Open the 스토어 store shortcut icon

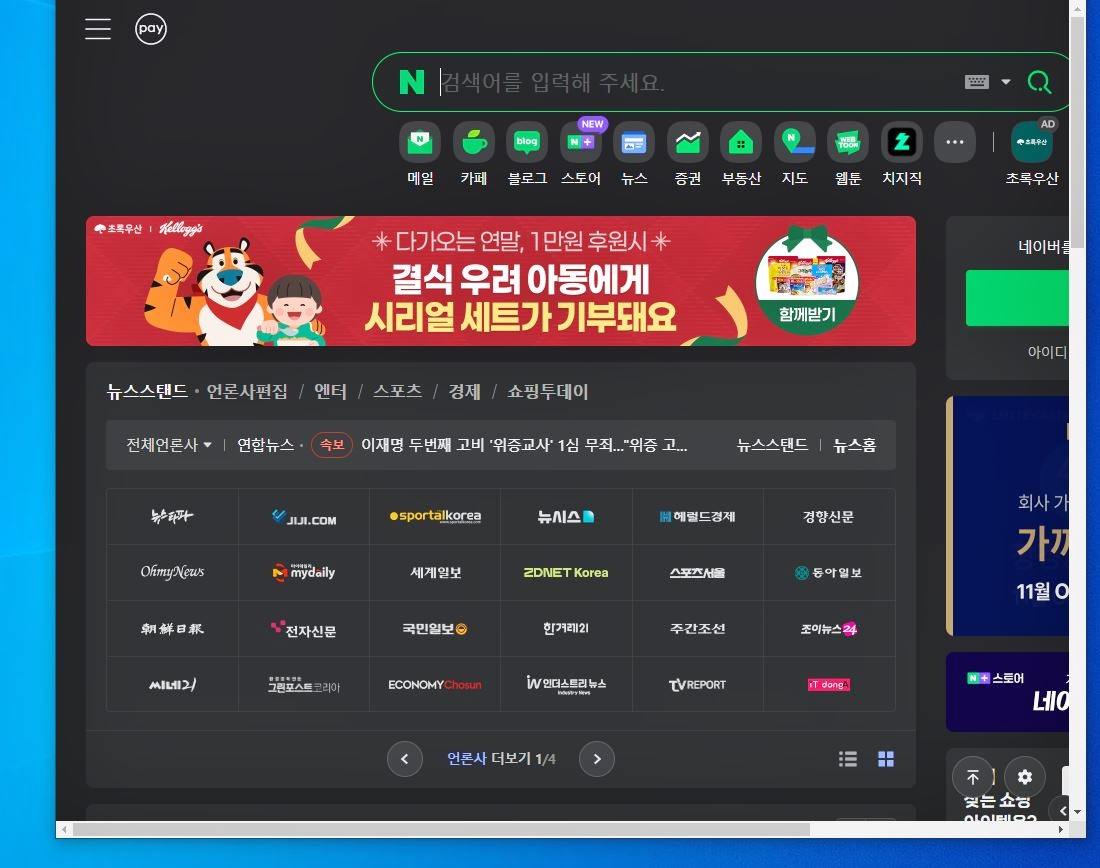coord(581,142)
